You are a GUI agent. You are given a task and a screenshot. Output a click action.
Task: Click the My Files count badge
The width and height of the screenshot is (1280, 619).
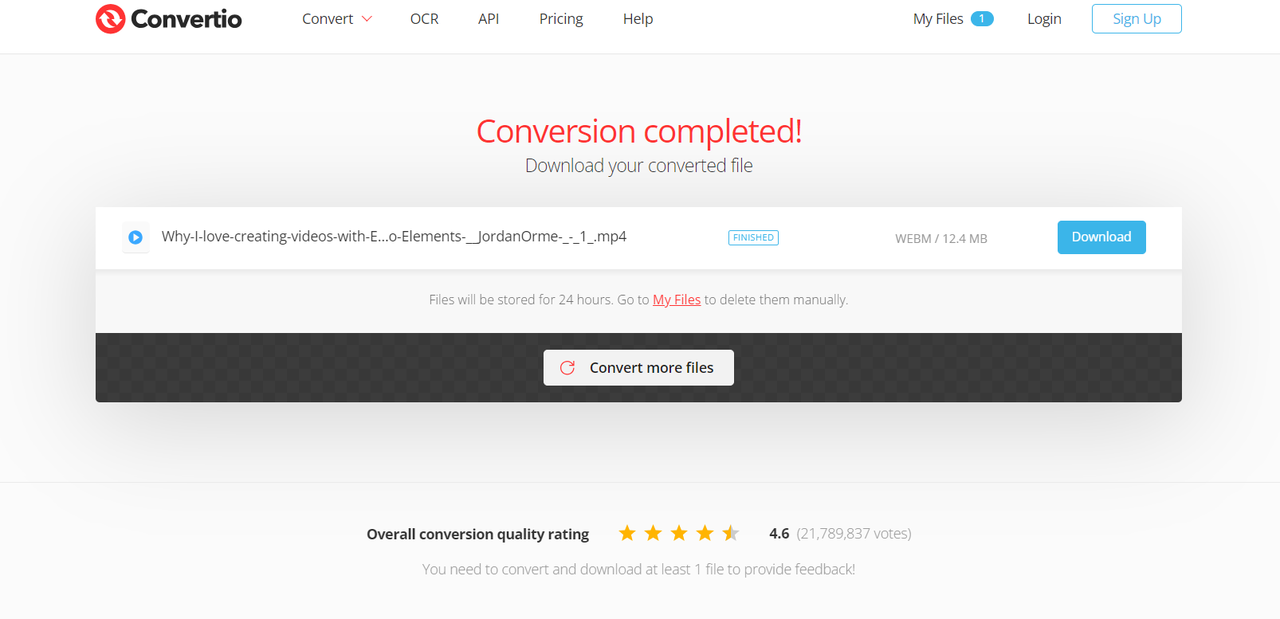[x=982, y=19]
